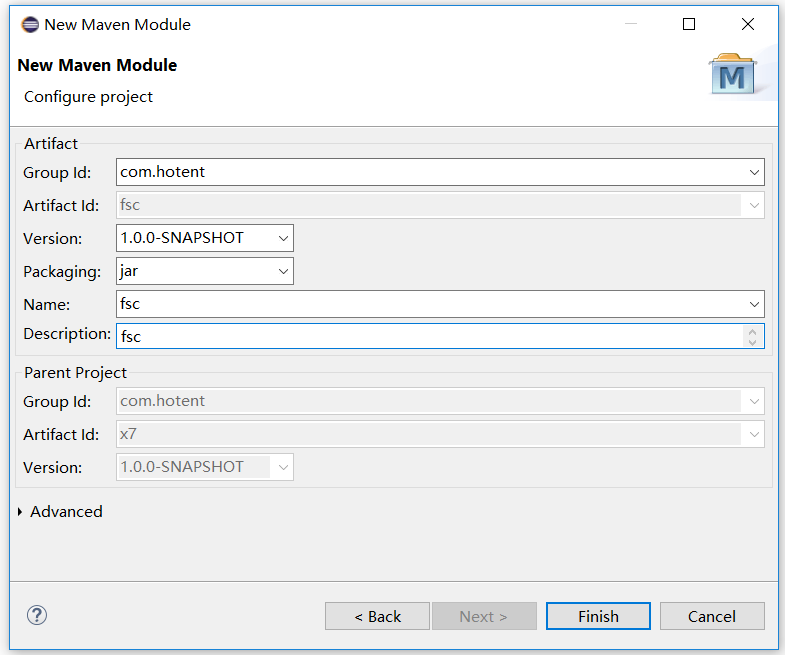Click the Description text field
785x655 pixels.
[x=431, y=336]
